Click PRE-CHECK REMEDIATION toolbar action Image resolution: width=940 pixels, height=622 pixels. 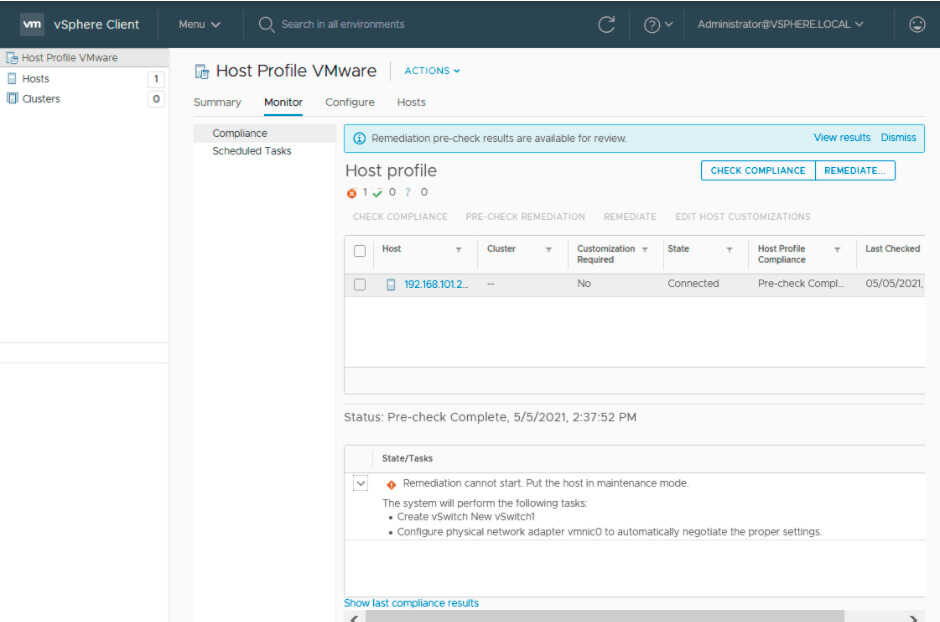(525, 217)
